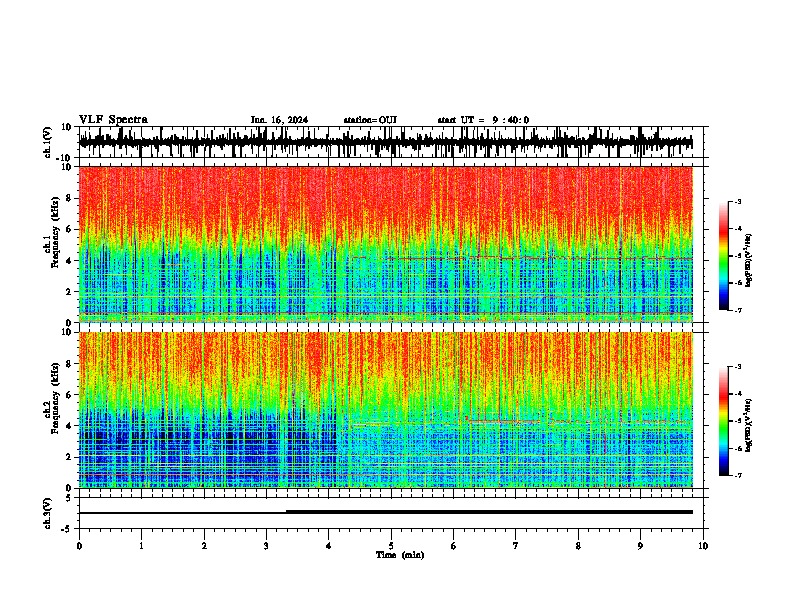Click the time axis tick label "2"
Image resolution: width=792 pixels, height=612 pixels.
pos(204,546)
